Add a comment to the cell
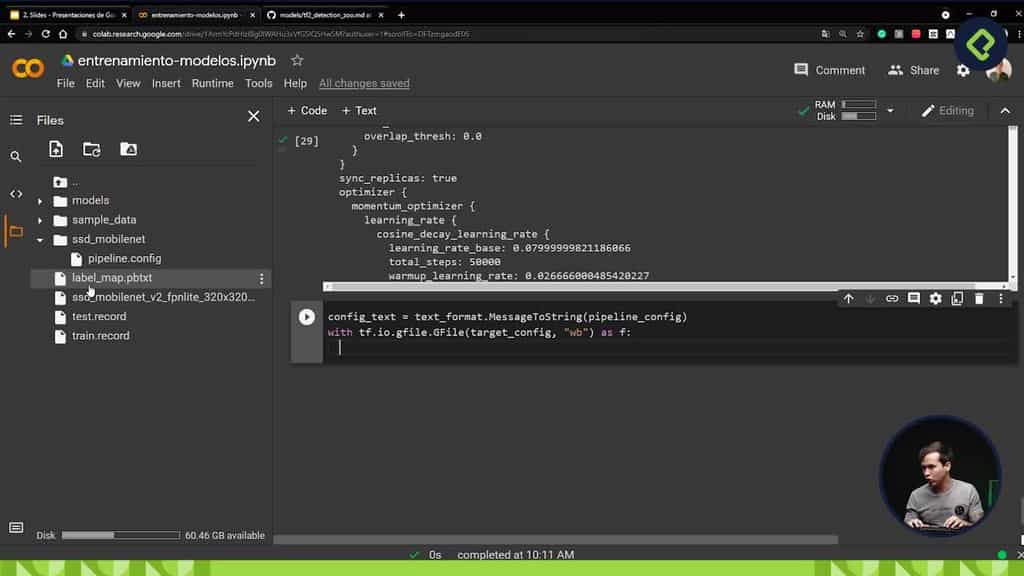The image size is (1024, 576). (x=914, y=298)
